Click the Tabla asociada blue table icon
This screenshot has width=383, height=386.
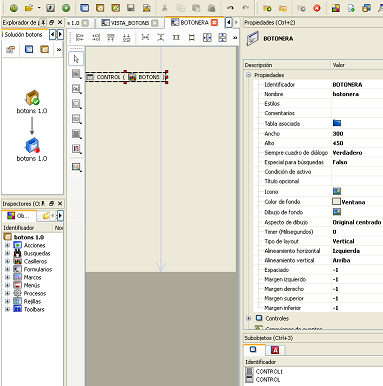337,123
